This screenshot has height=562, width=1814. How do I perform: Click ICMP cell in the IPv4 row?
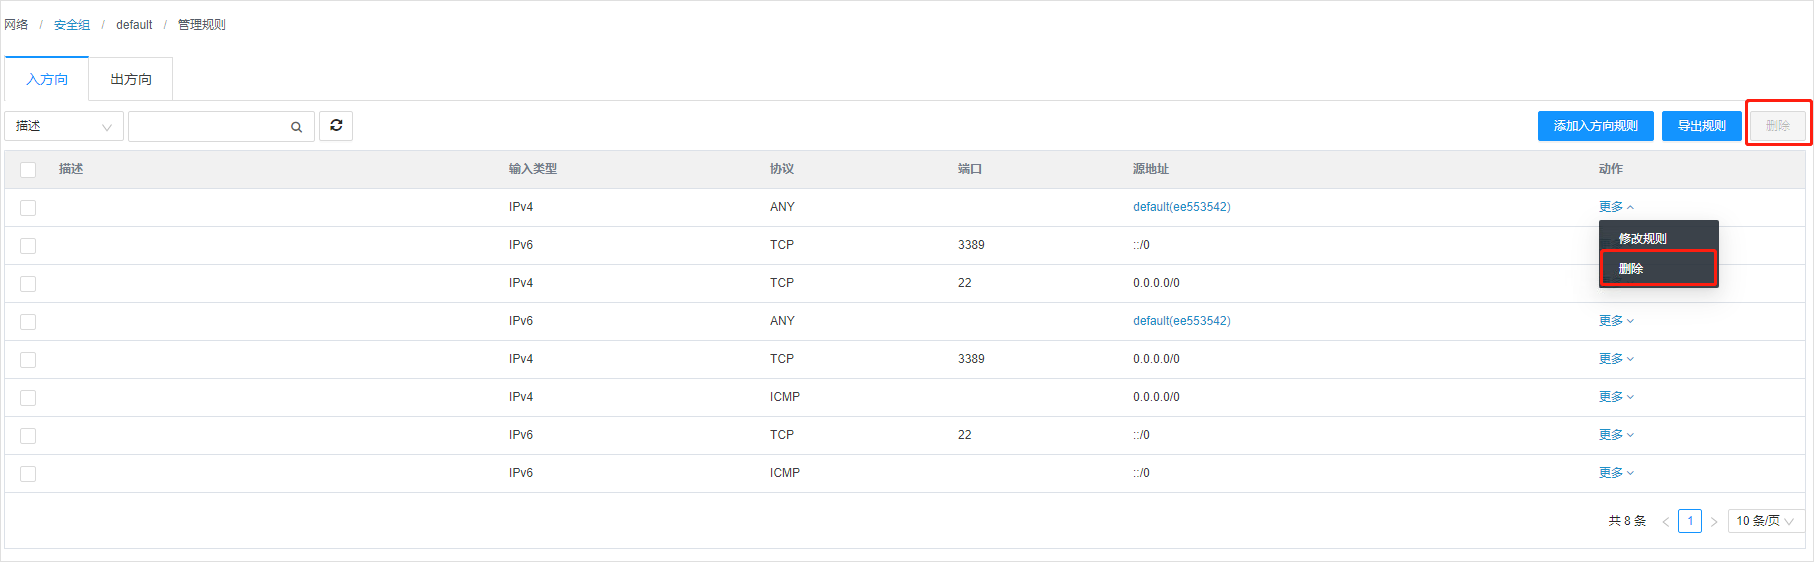[785, 397]
